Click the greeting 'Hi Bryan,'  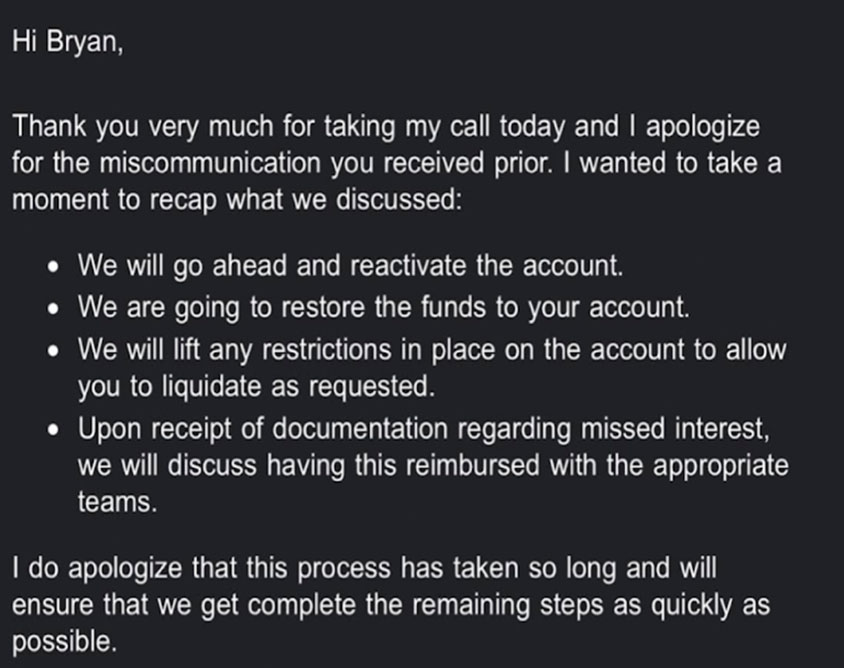click(x=68, y=43)
